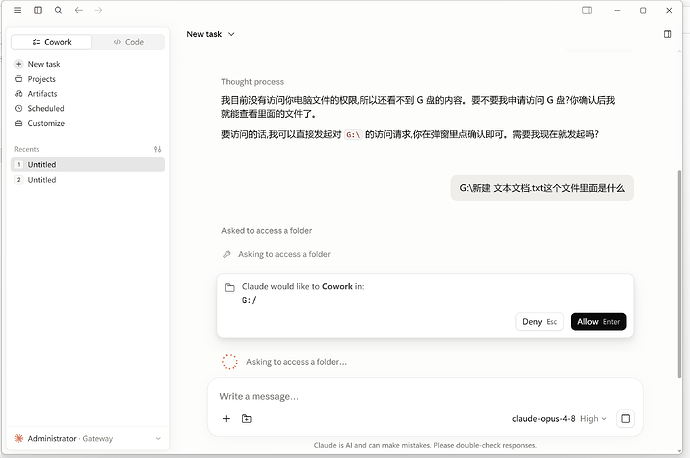The image size is (690, 458).
Task: Switch to the Code tab
Action: pos(128,42)
